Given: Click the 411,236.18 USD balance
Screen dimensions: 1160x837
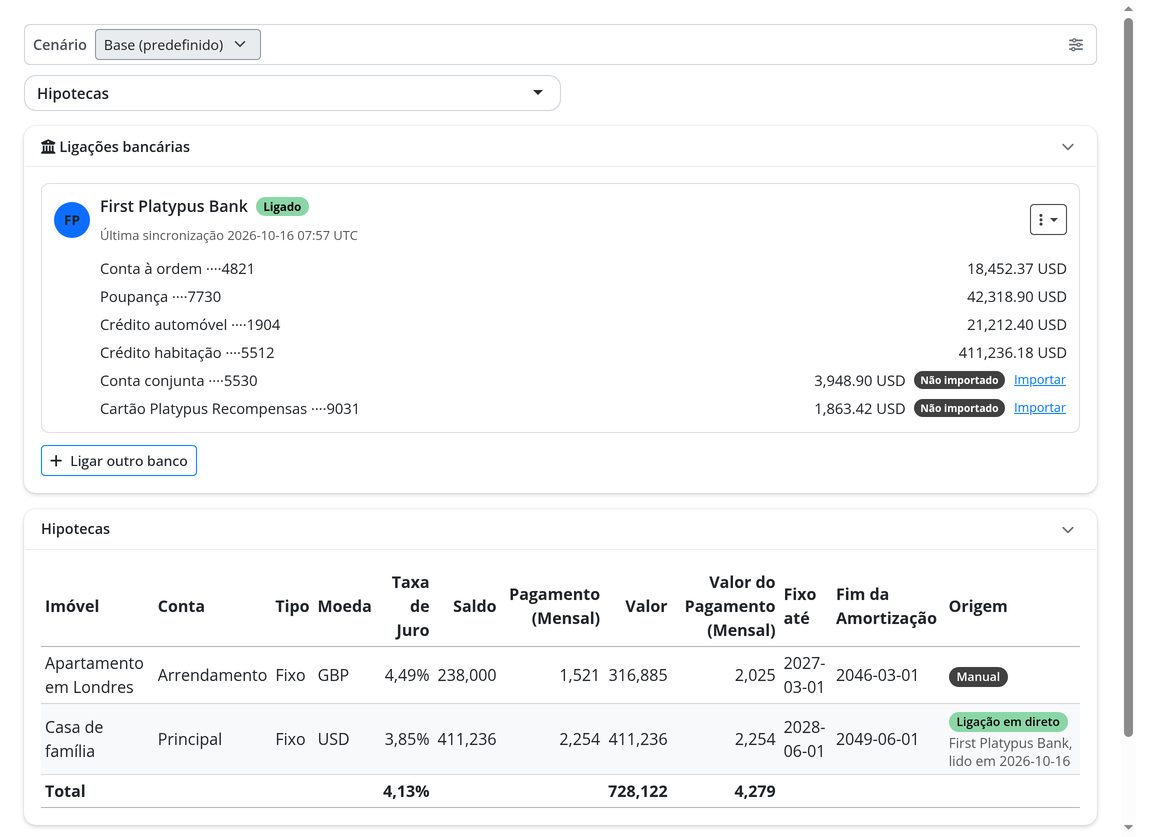Looking at the screenshot, I should [x=1012, y=353].
